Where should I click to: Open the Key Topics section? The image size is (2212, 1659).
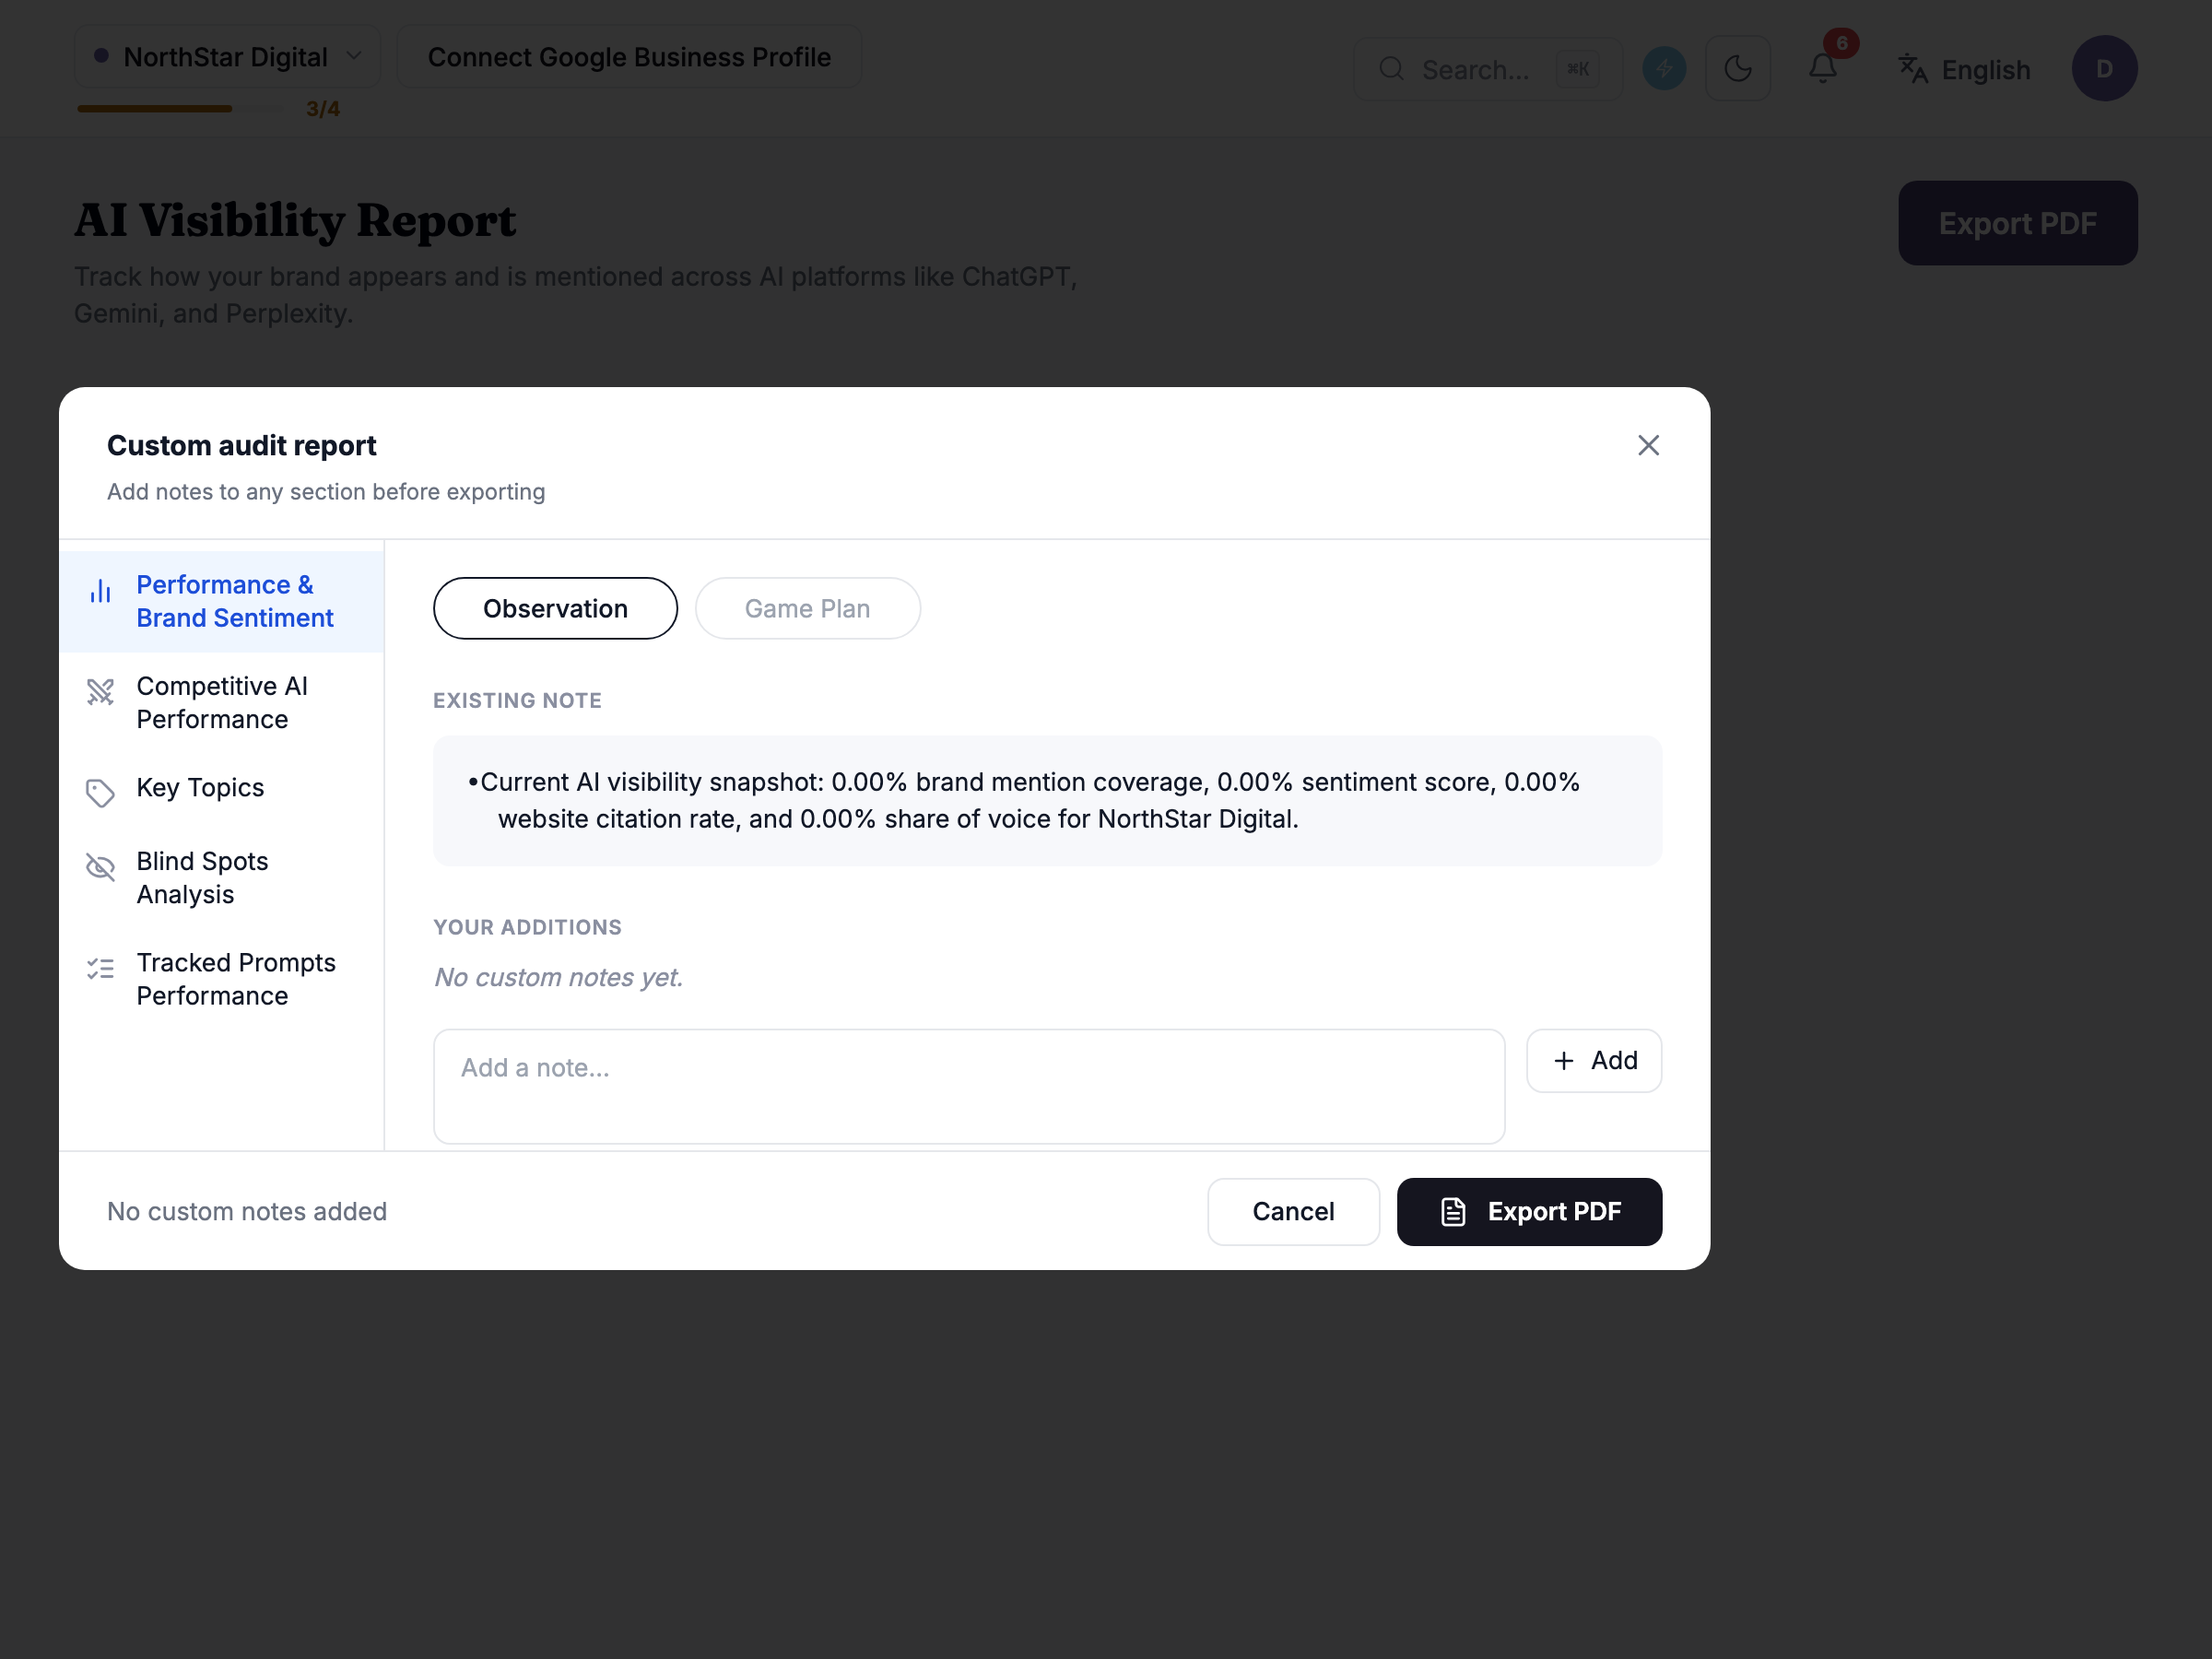pos(221,788)
